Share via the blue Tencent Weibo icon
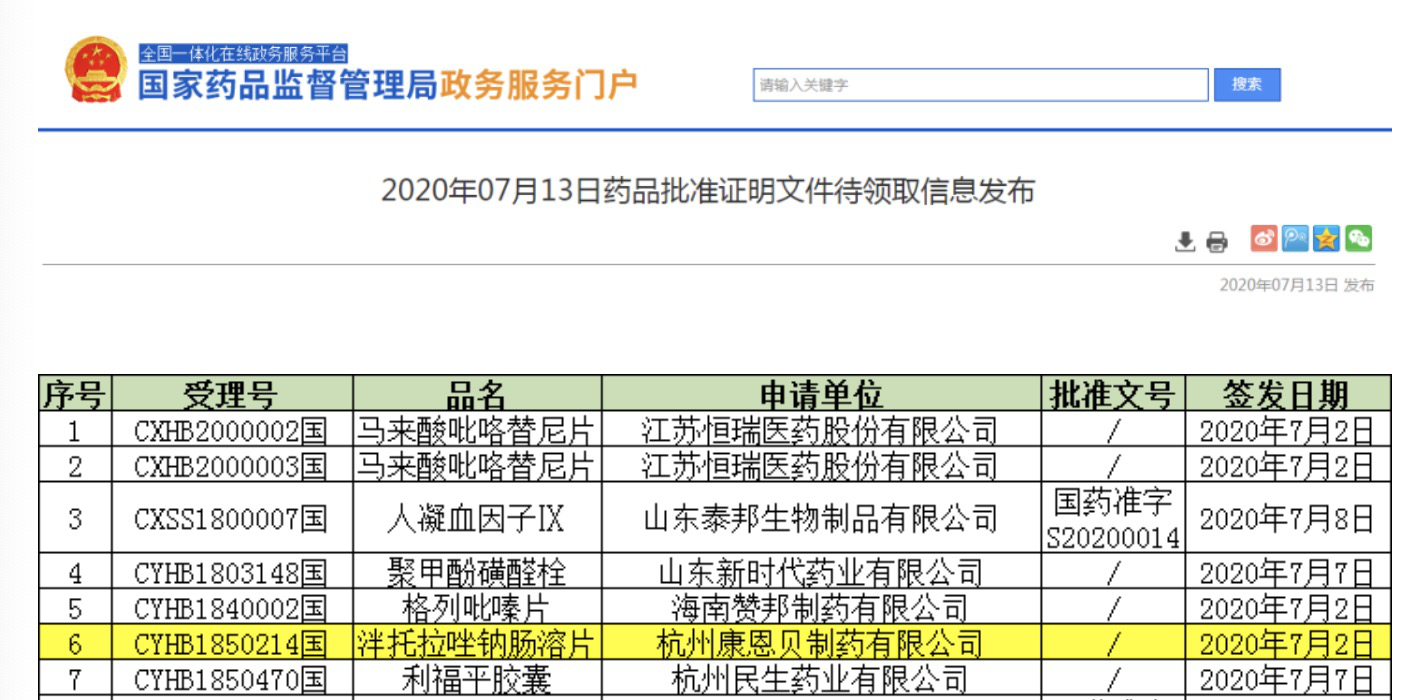 1295,239
